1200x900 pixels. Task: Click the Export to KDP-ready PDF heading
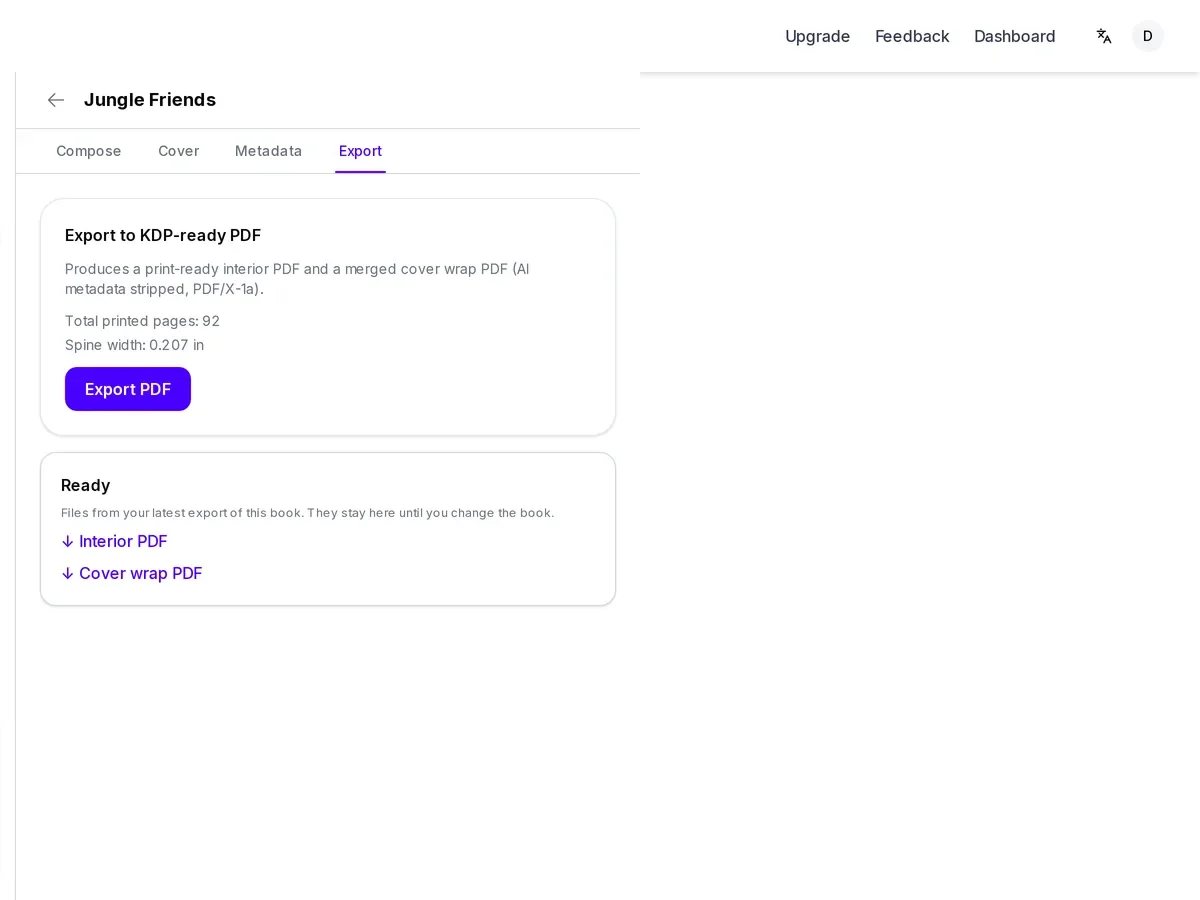coord(163,235)
